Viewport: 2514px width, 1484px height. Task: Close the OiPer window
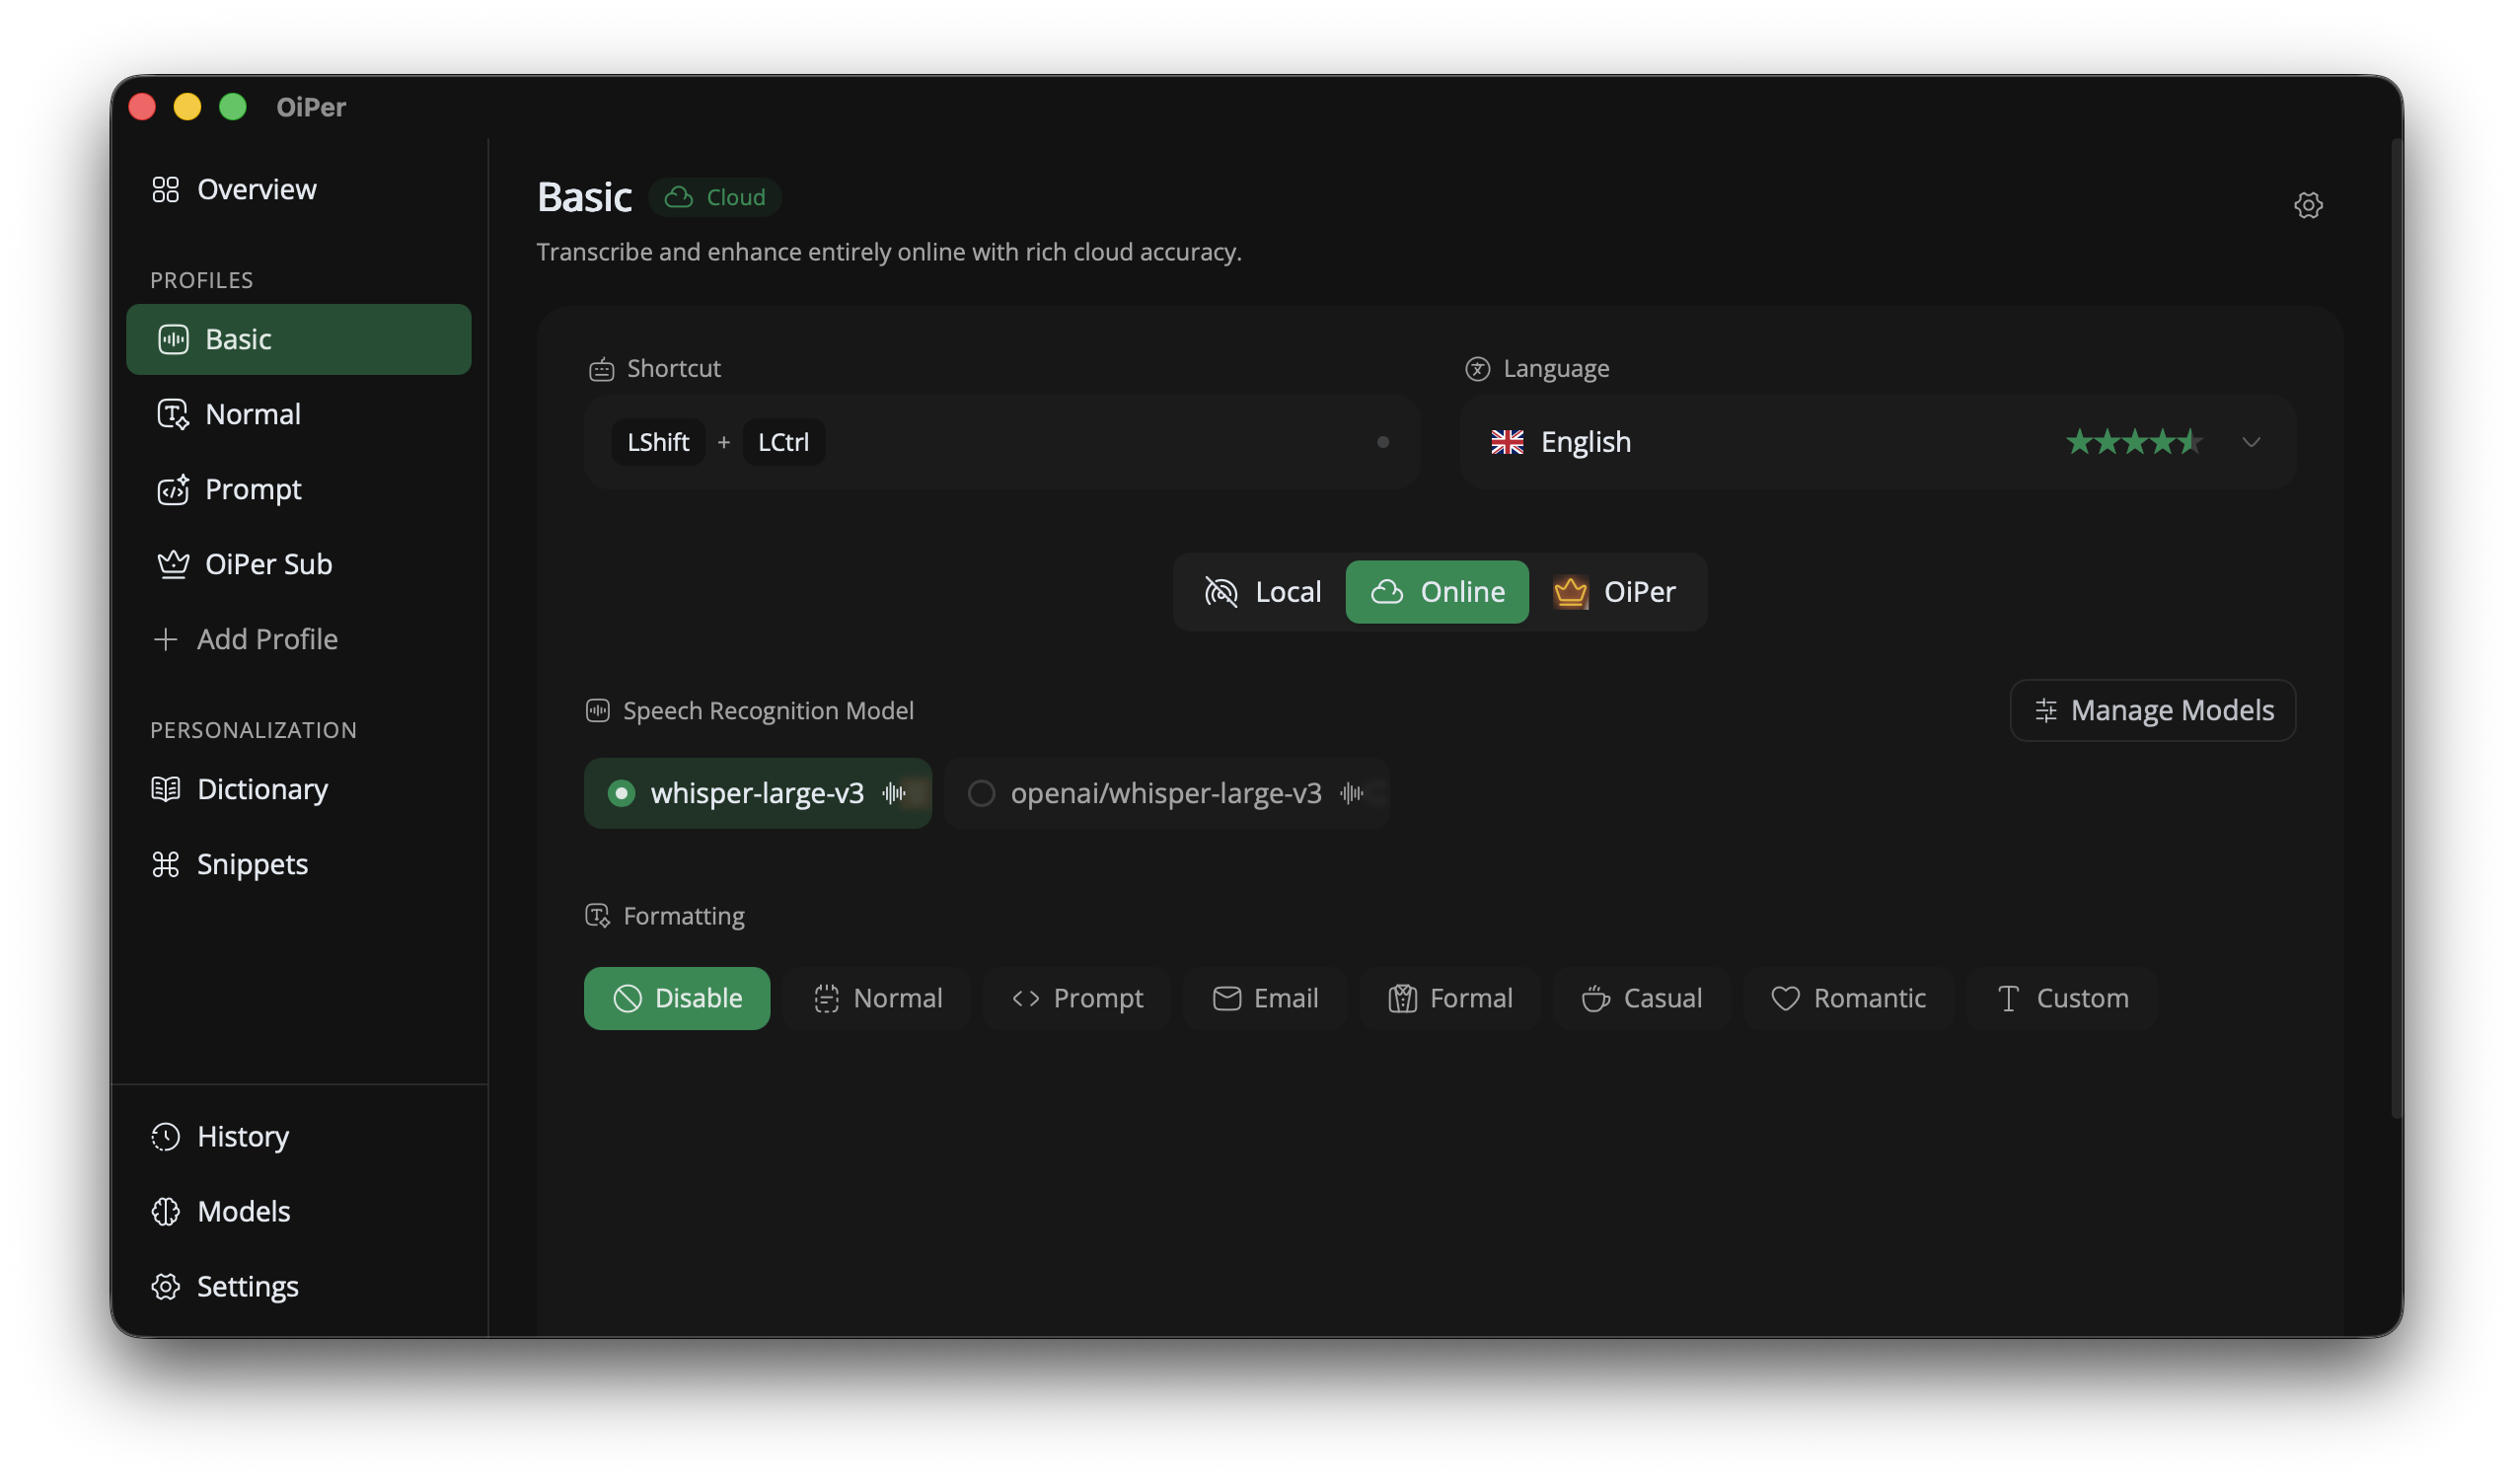tap(142, 106)
